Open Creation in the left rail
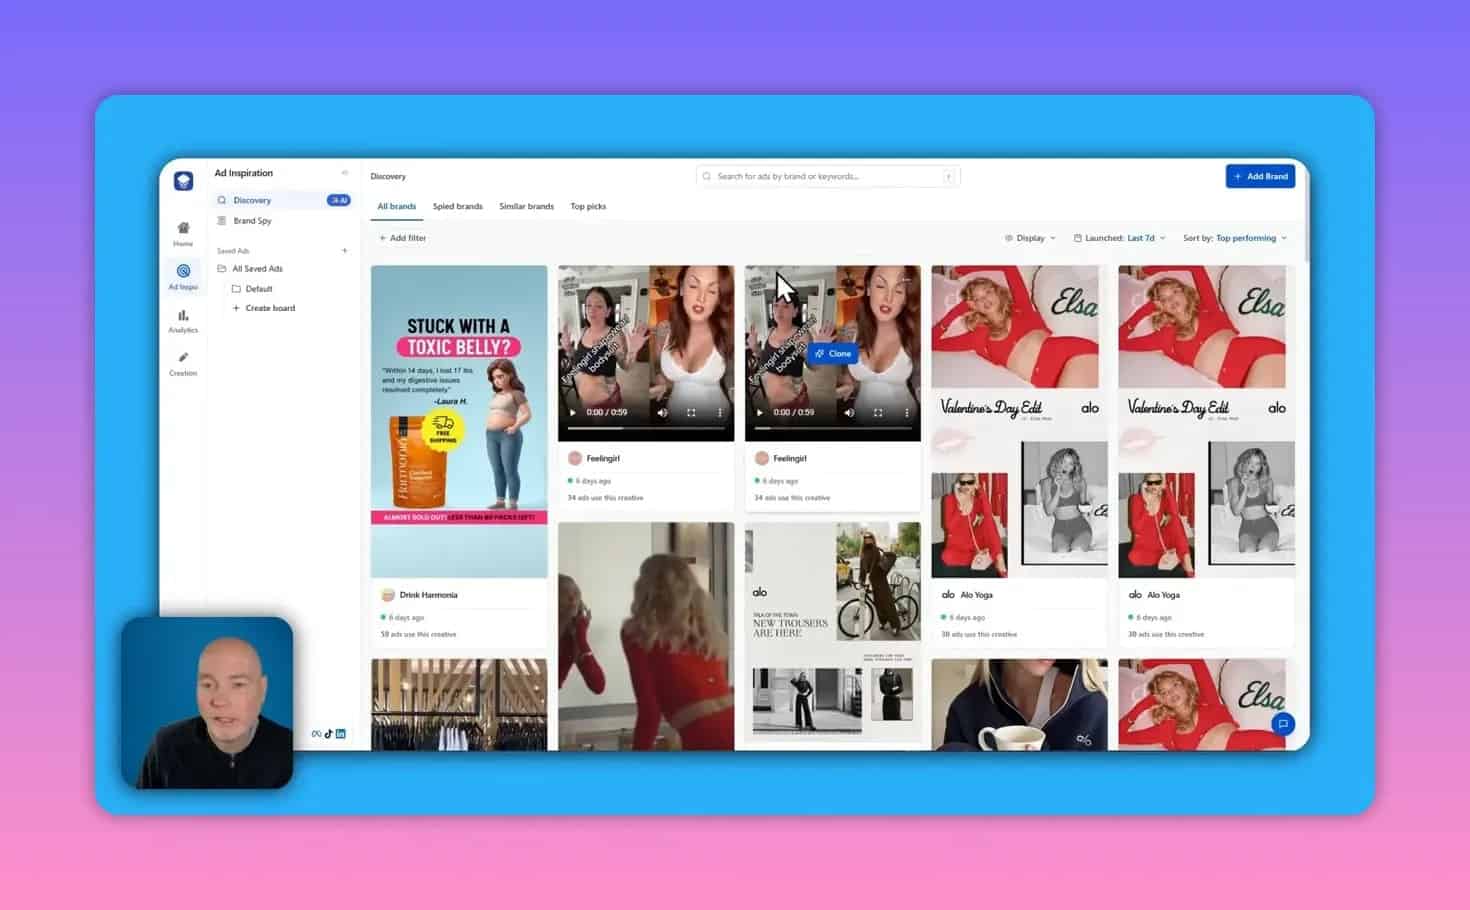Screen dimensions: 1470x910 183,363
